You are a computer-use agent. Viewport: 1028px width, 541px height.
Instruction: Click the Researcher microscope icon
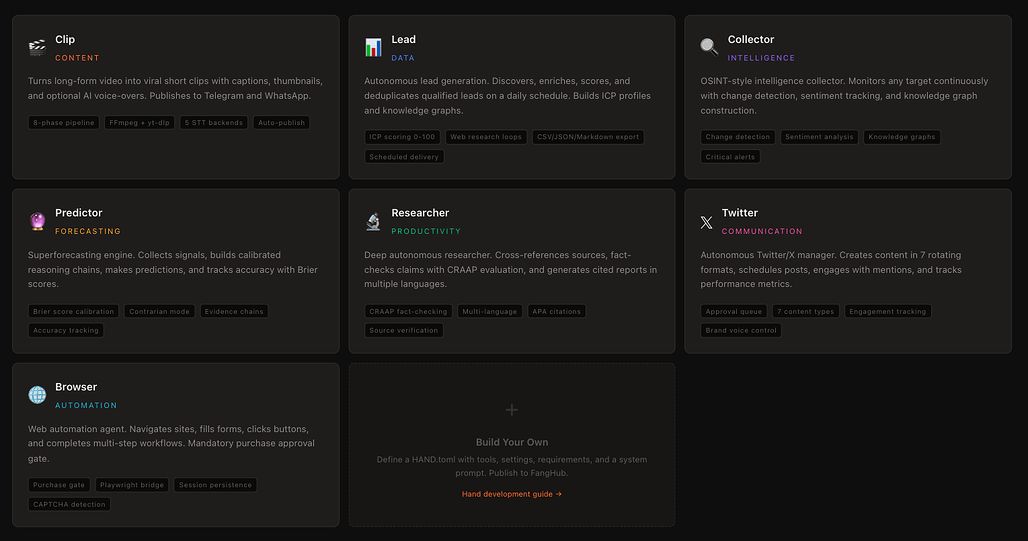pos(373,221)
